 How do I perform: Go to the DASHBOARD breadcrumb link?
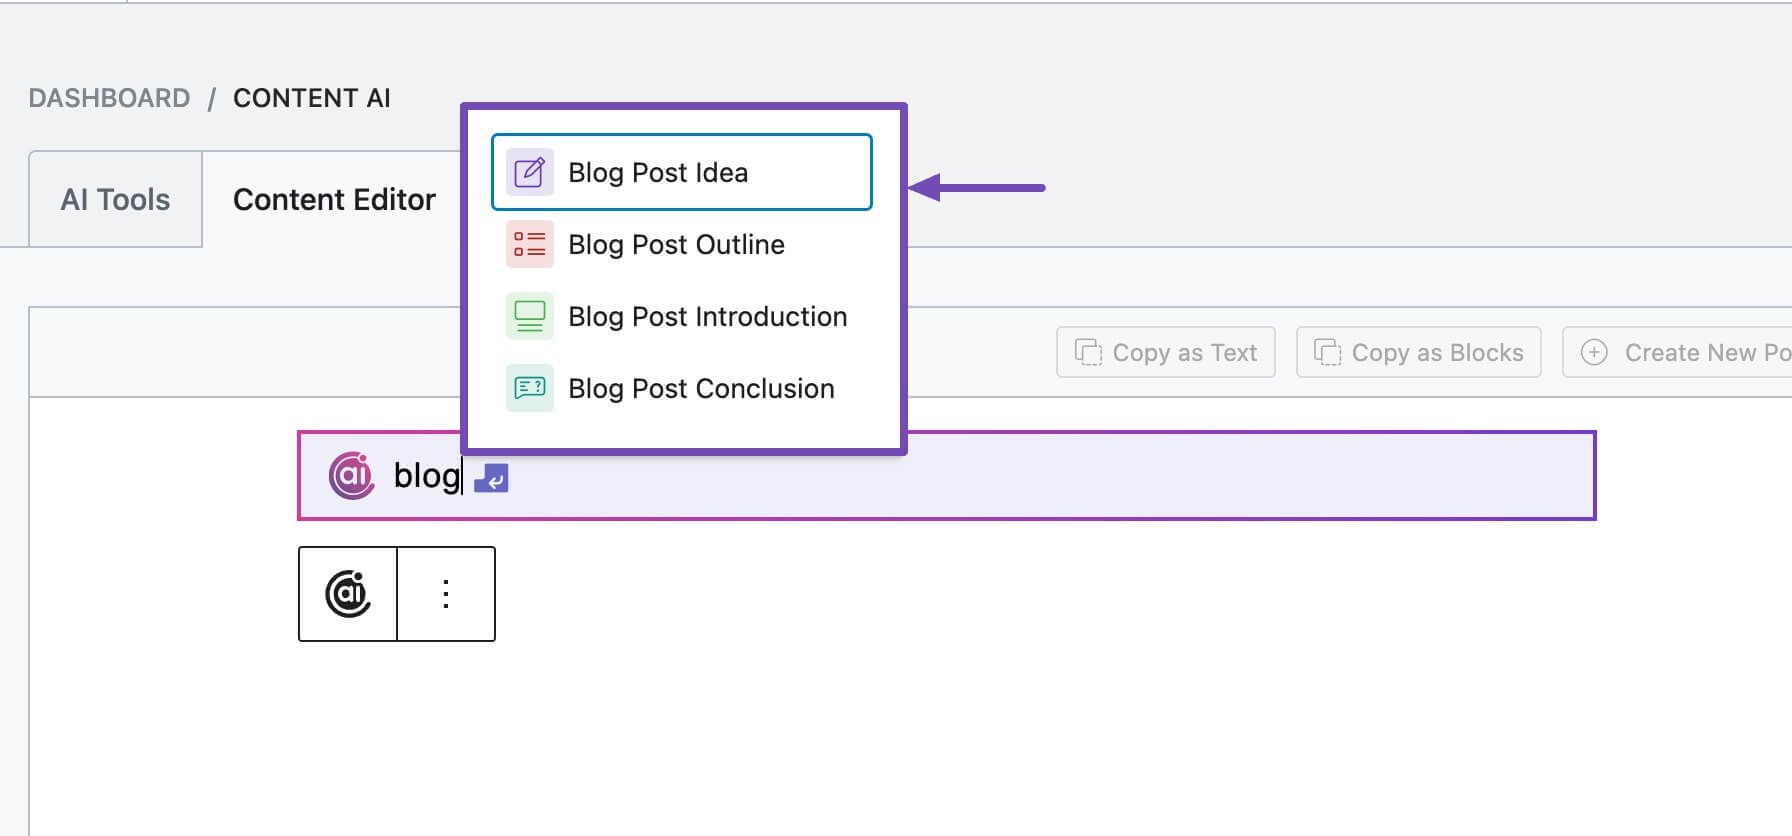[109, 98]
